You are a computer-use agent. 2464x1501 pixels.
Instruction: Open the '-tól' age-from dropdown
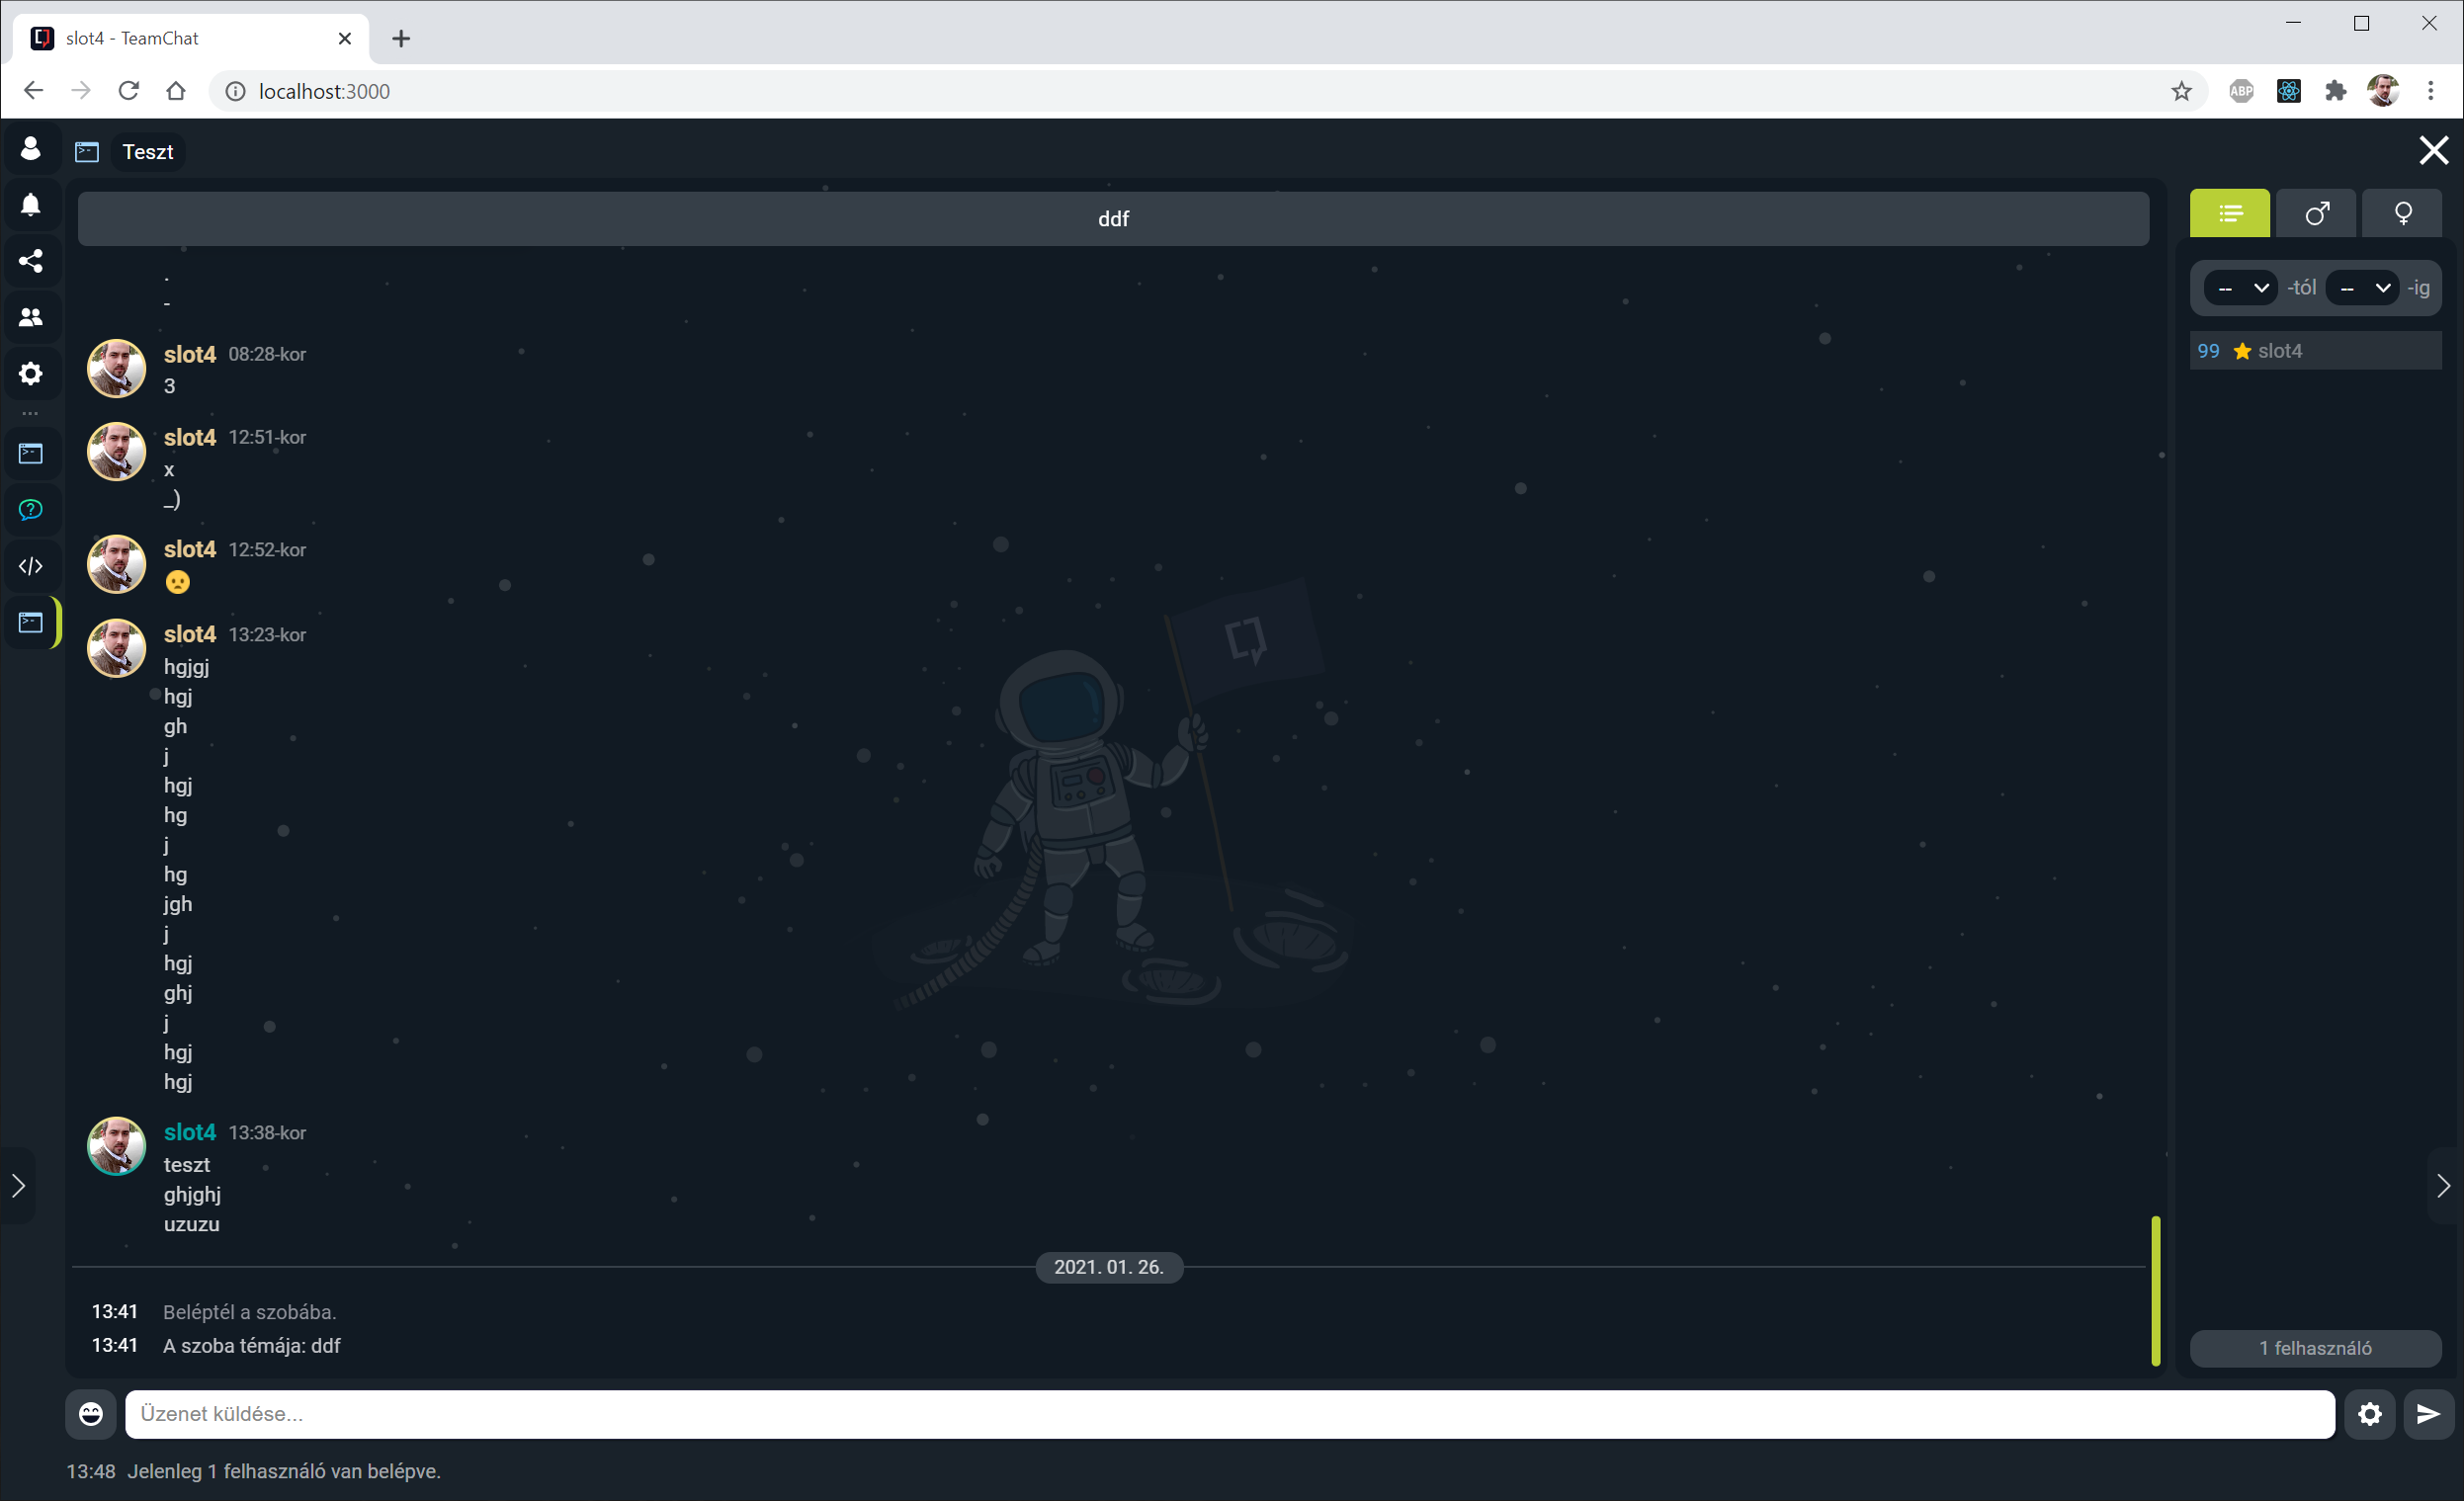[x=2241, y=288]
